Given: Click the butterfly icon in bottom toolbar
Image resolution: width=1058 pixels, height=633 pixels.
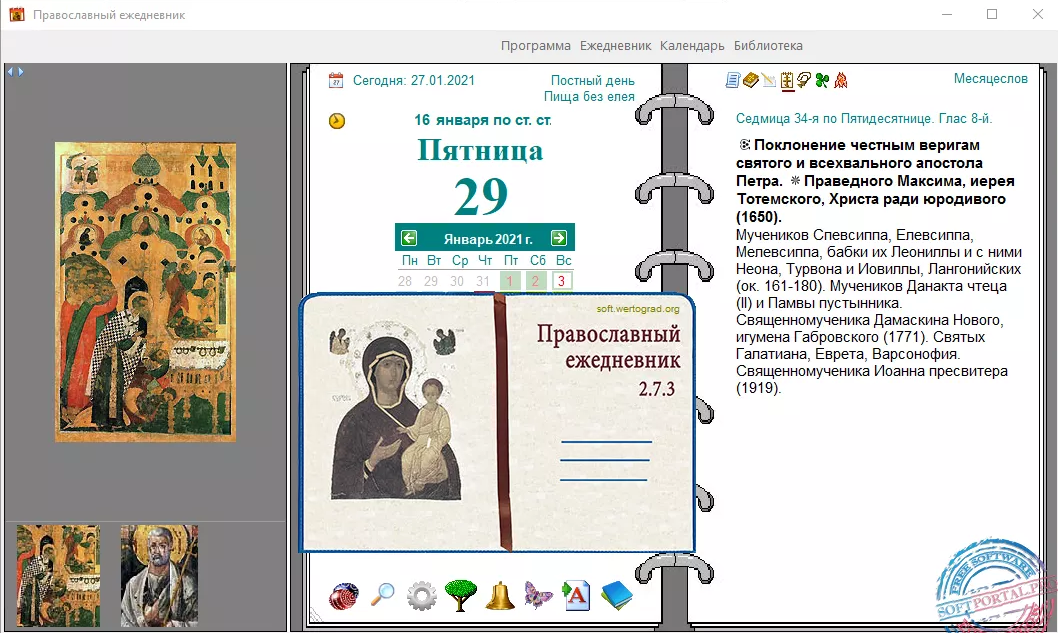Looking at the screenshot, I should (x=539, y=596).
